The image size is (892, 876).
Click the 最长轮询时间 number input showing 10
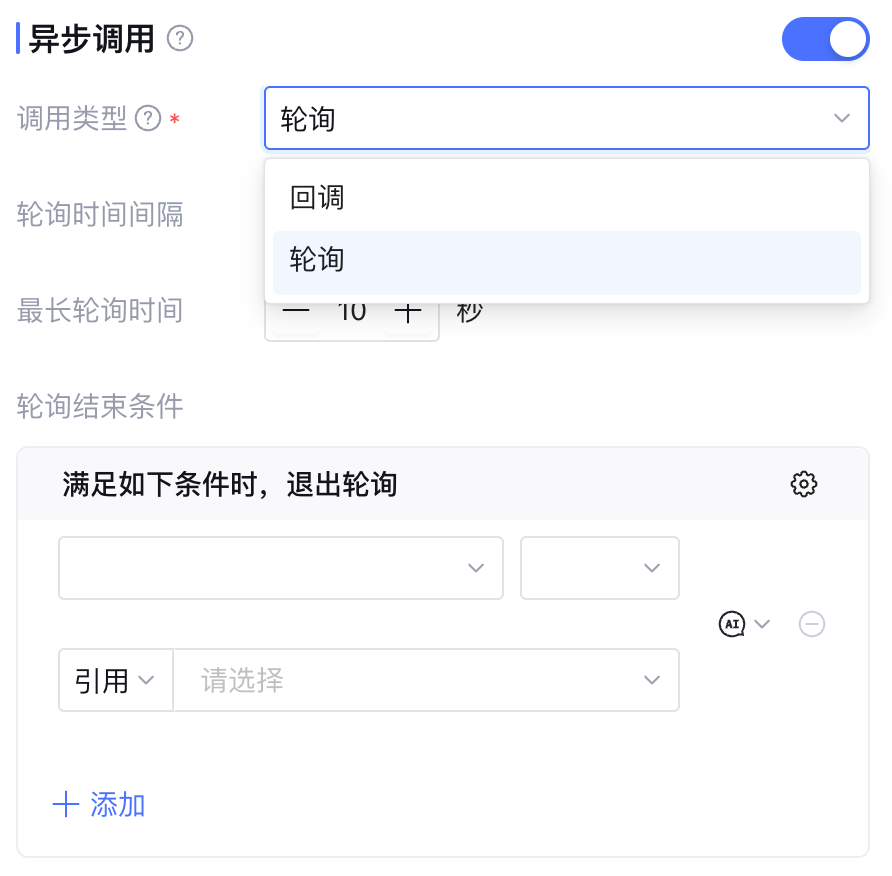[x=352, y=313]
